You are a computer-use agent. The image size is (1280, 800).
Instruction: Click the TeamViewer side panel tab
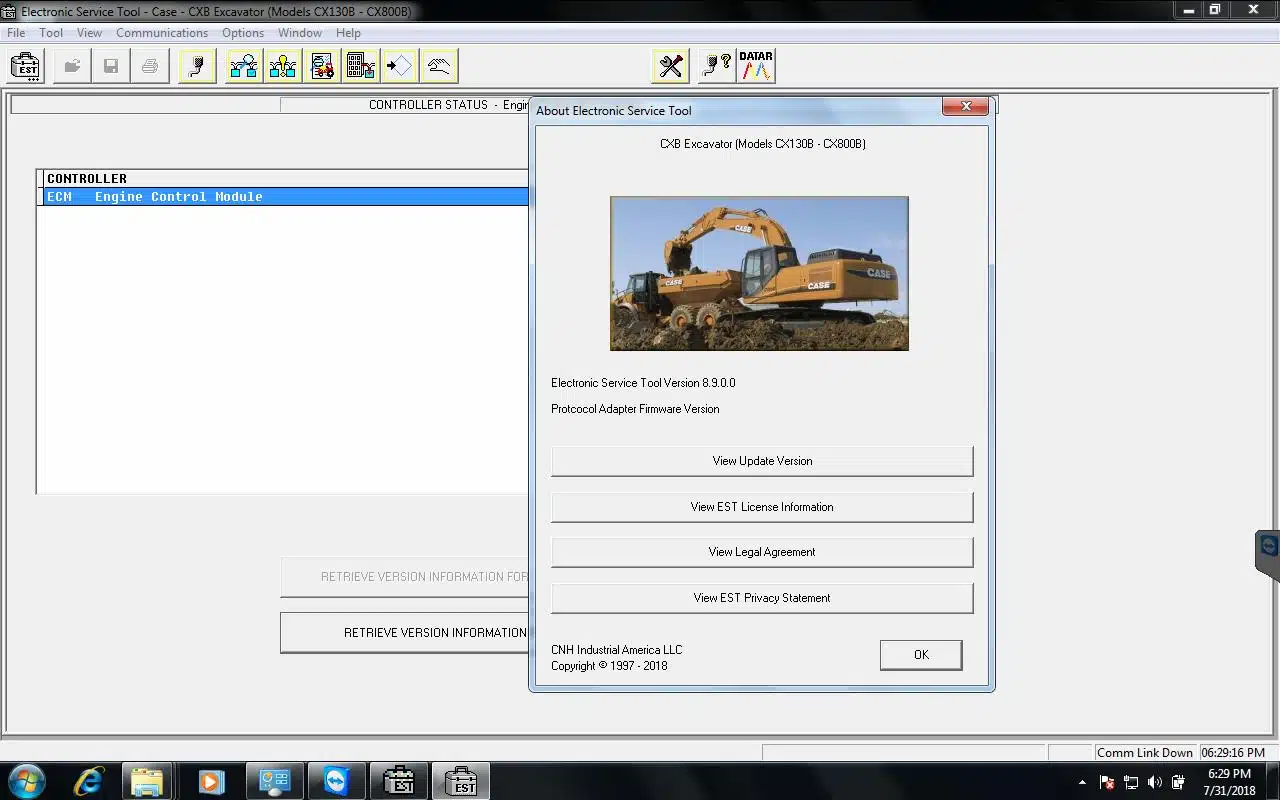(1268, 554)
